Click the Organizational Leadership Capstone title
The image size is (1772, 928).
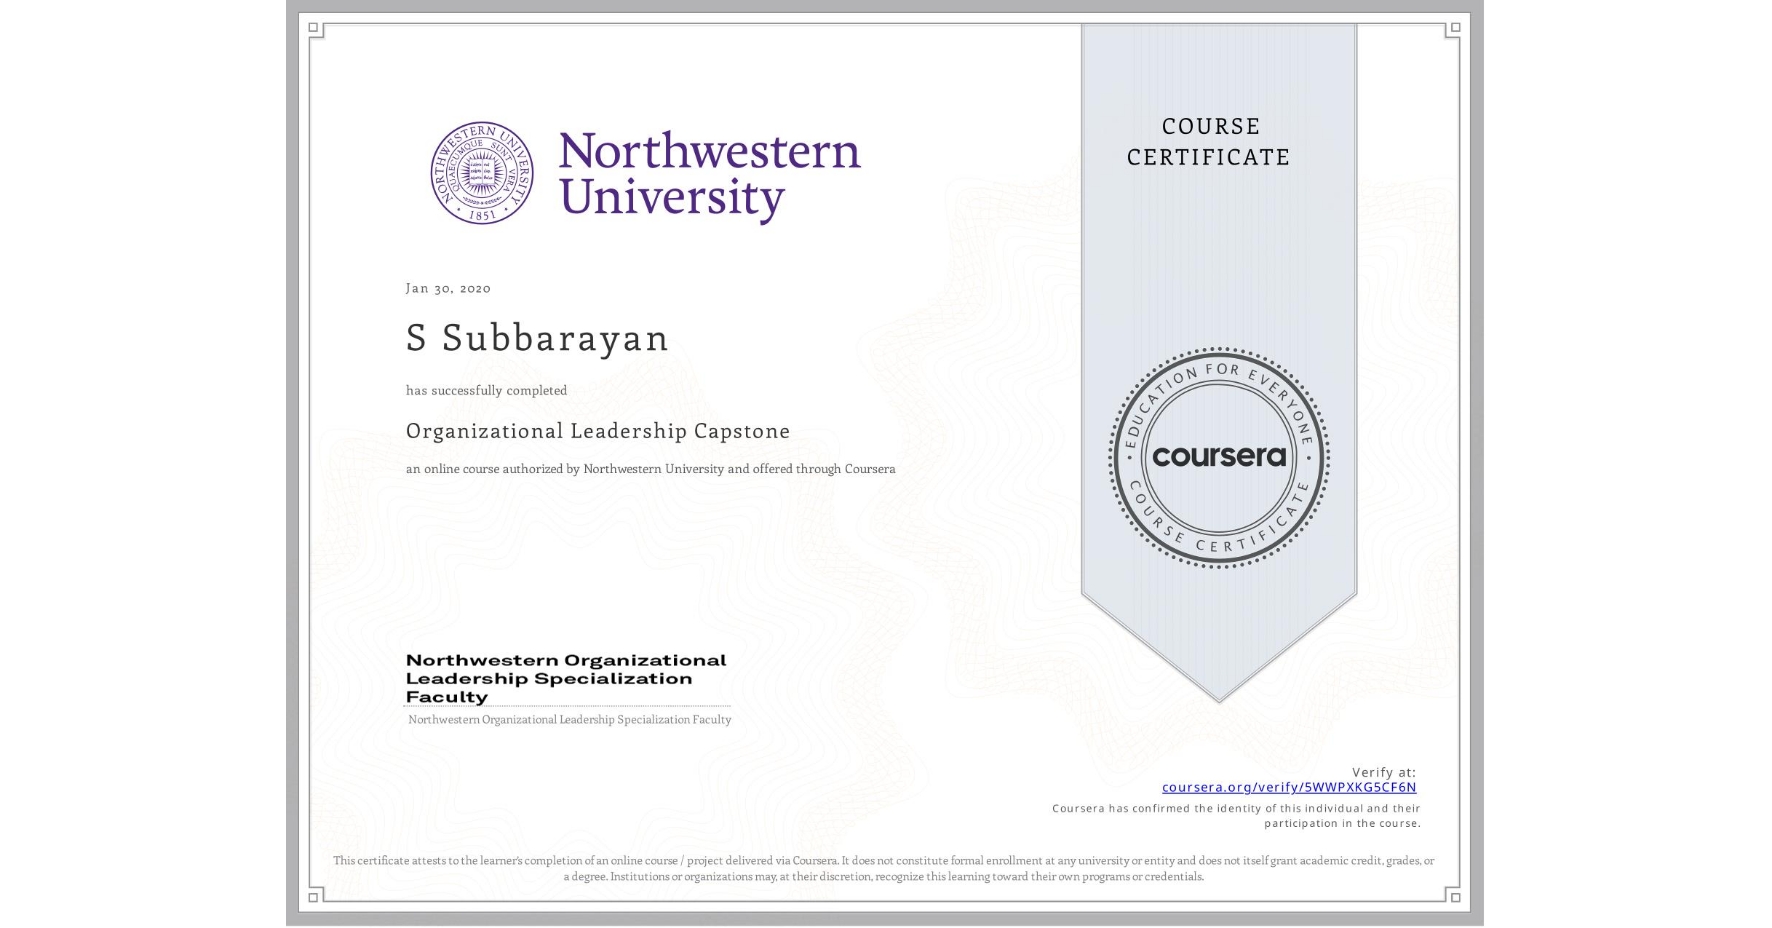pyautogui.click(x=596, y=432)
